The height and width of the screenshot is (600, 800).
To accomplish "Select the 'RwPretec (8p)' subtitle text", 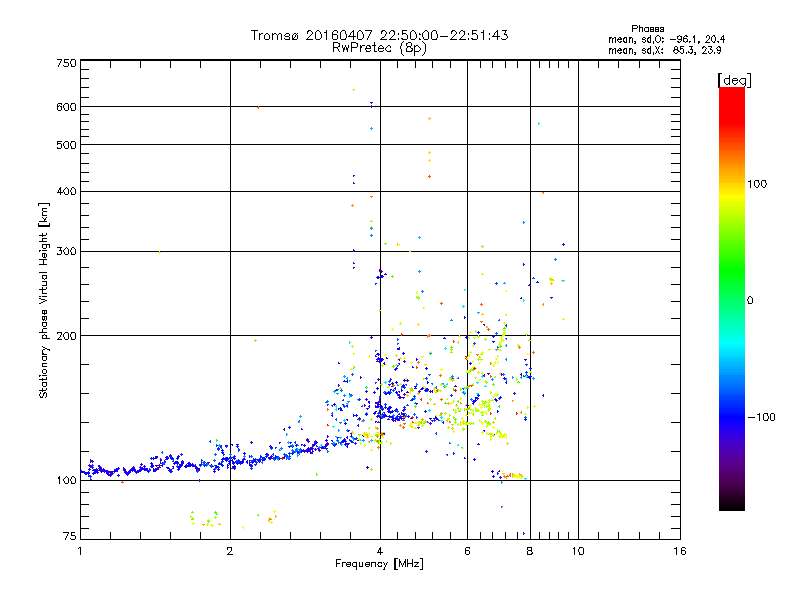I will [379, 48].
